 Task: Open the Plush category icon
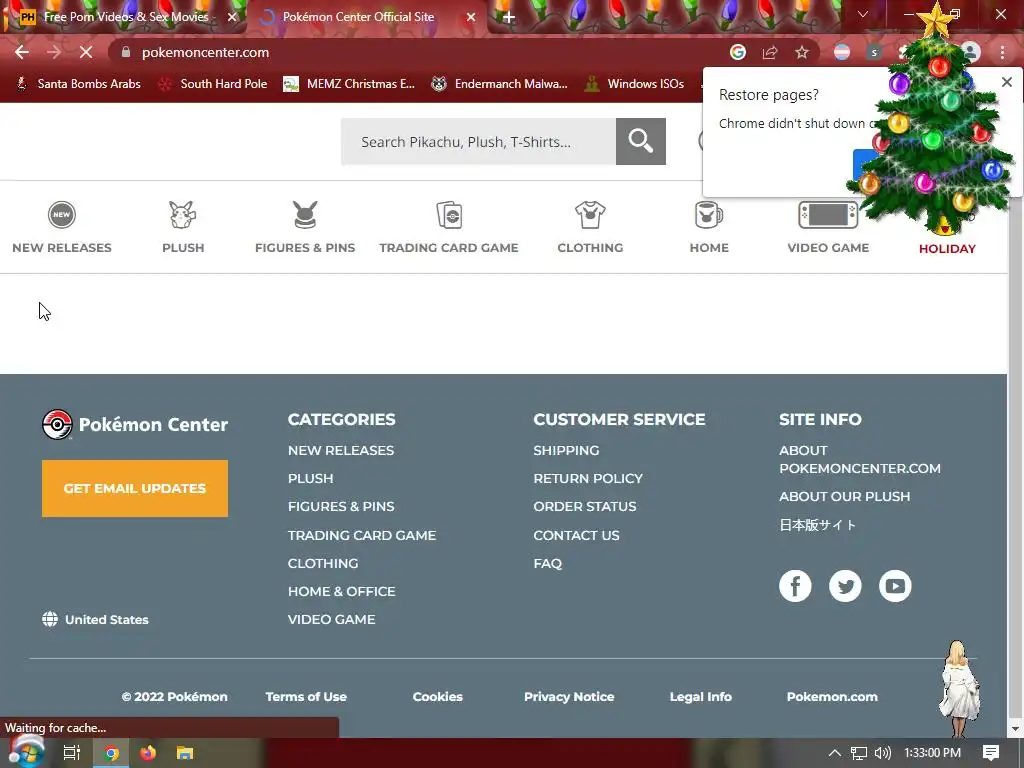click(183, 215)
